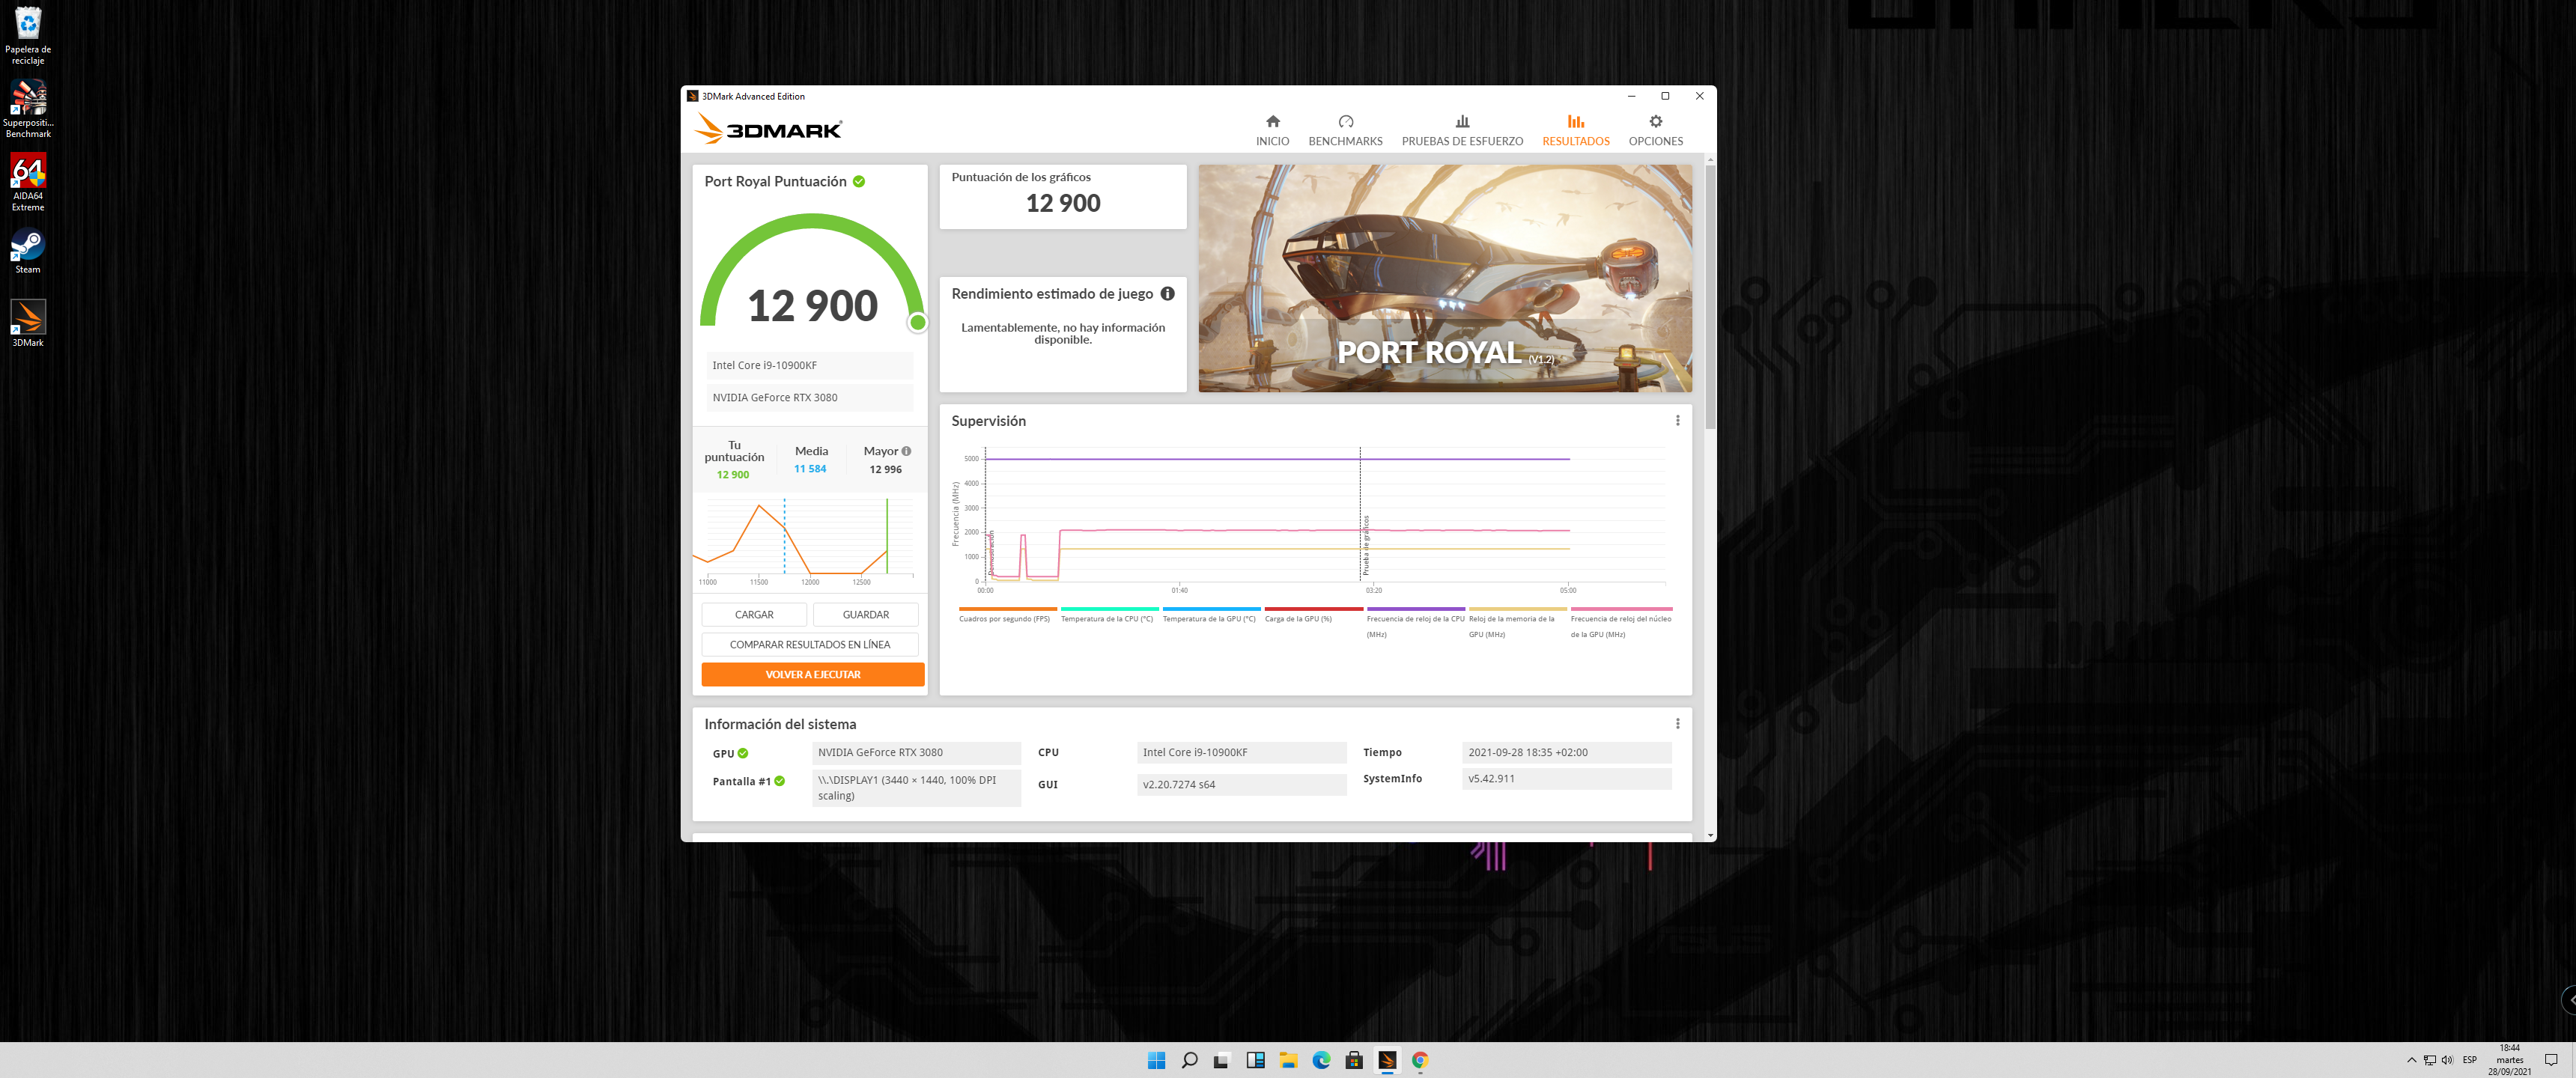Expand the hidden system tray icons chevron
This screenshot has height=1078, width=2576.
2411,1060
